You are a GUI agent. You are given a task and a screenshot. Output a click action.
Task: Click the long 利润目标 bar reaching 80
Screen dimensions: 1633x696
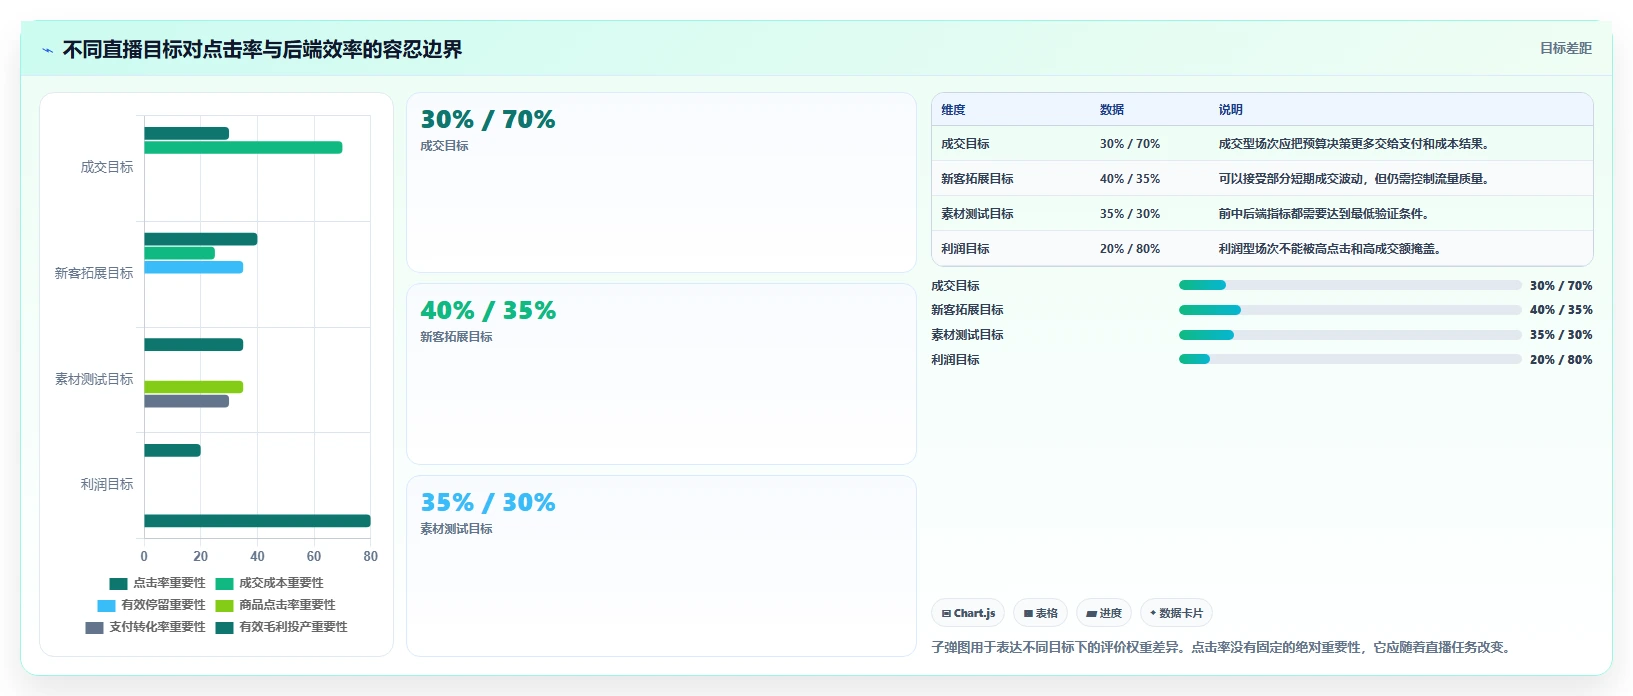tap(257, 521)
